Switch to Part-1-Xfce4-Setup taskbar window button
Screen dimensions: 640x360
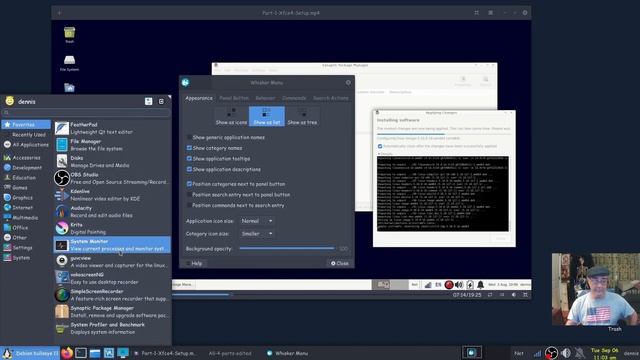tap(165, 353)
